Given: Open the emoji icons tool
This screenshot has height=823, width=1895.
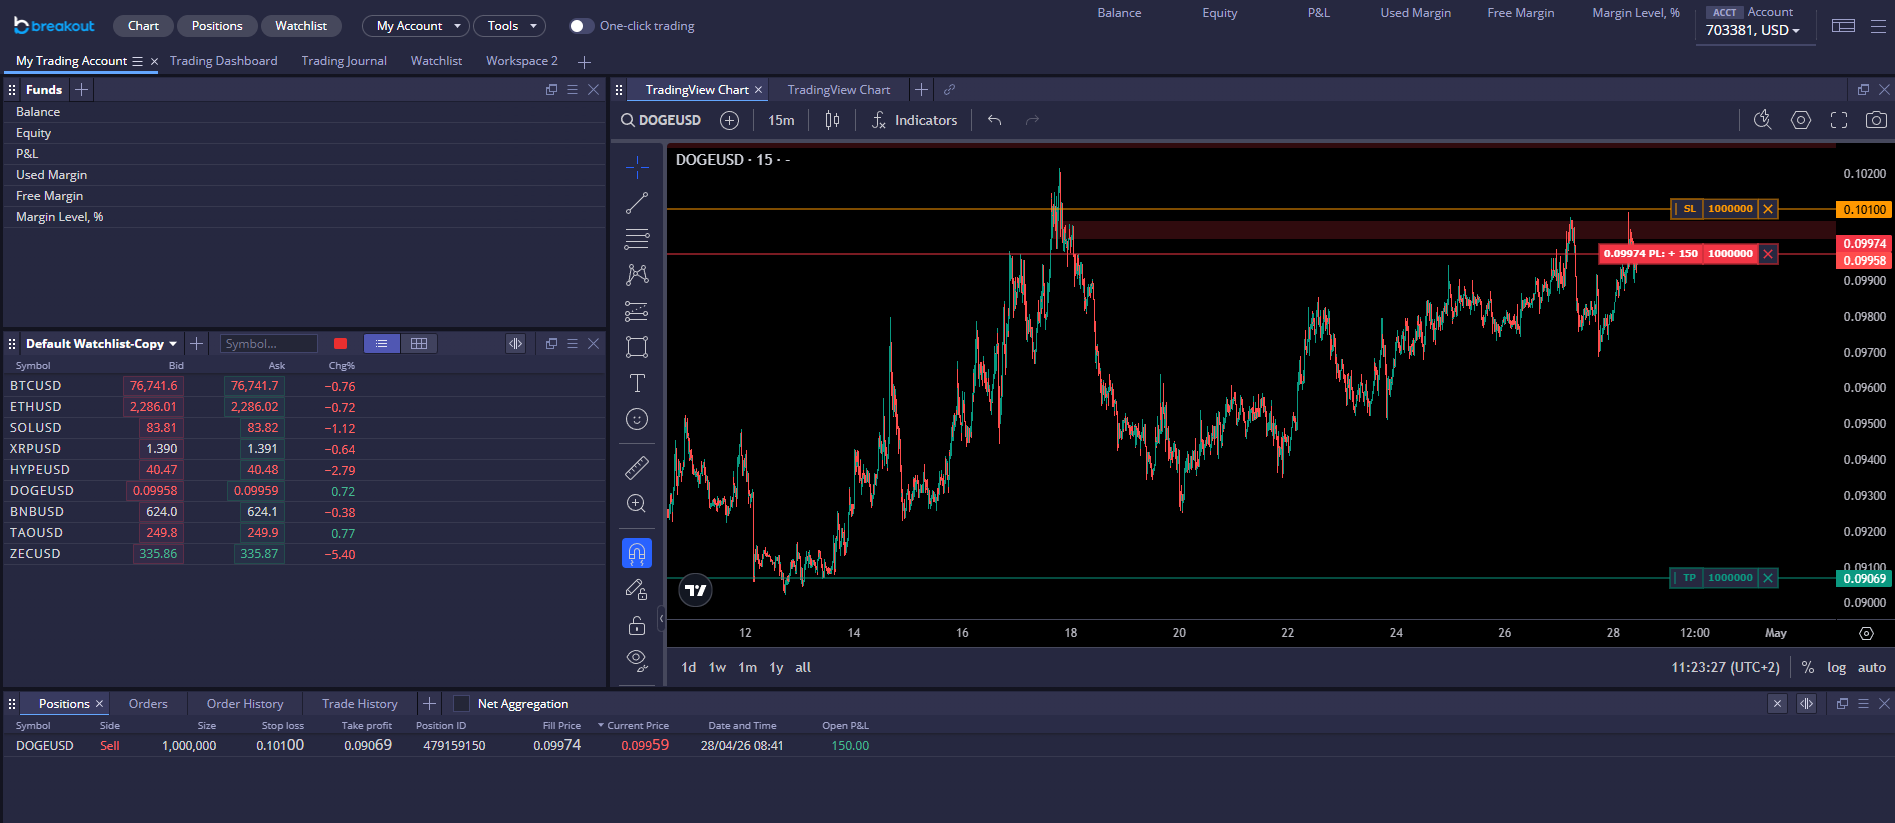Looking at the screenshot, I should [637, 419].
